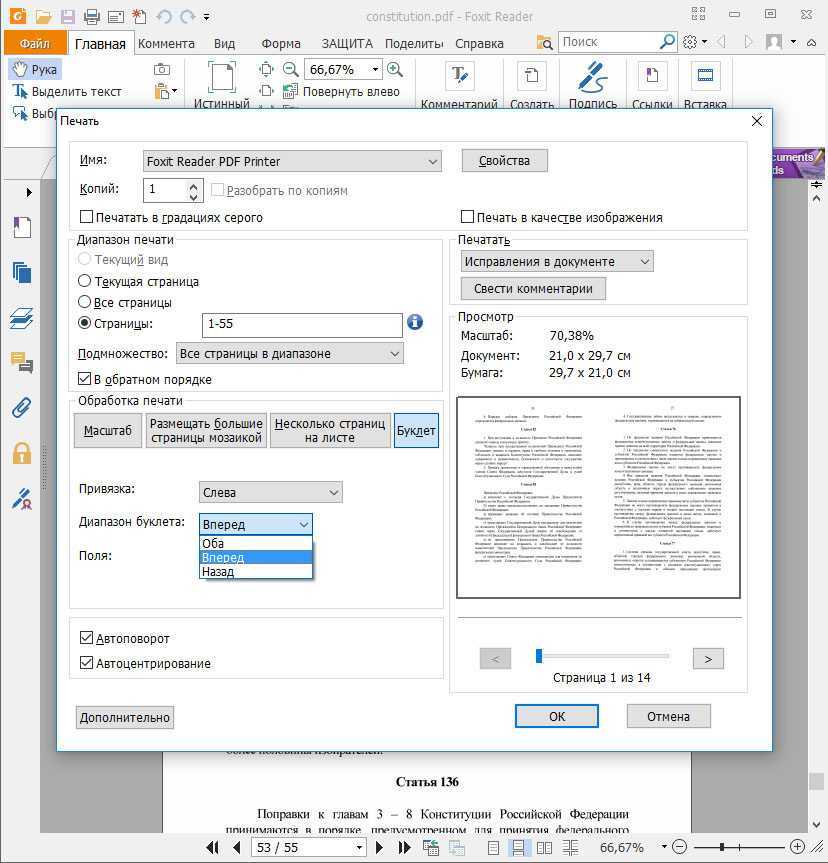
Task: Open the zoom percentage dropdown in ribbon
Action: coord(375,69)
